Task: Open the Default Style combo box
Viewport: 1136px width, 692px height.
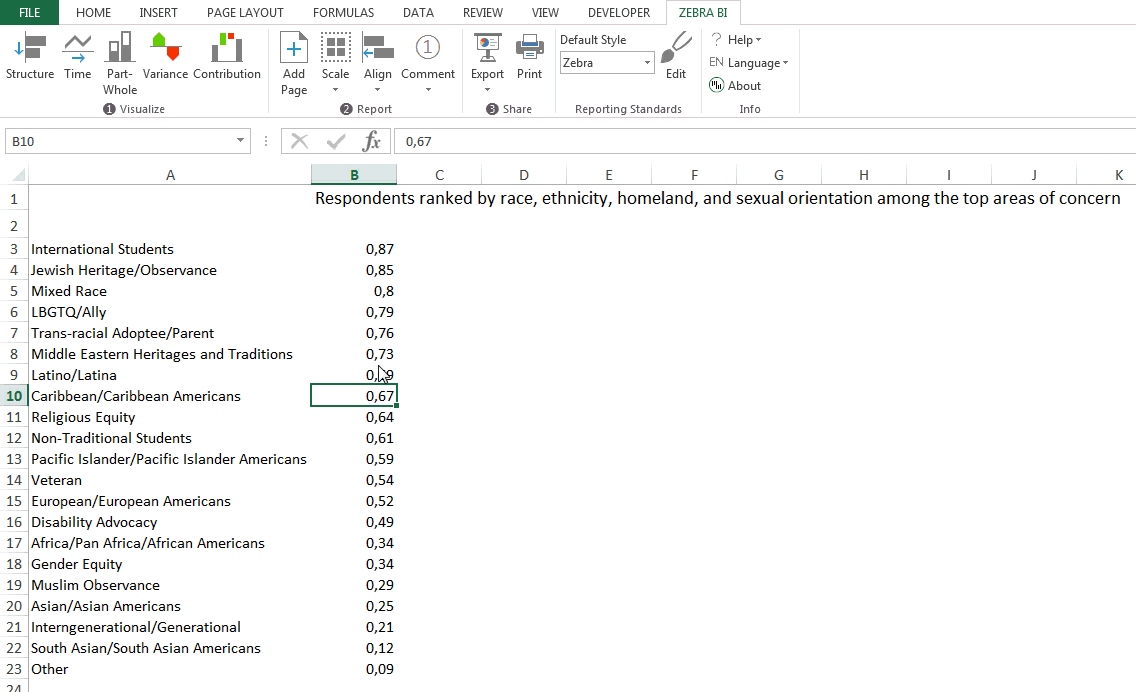Action: 607,63
